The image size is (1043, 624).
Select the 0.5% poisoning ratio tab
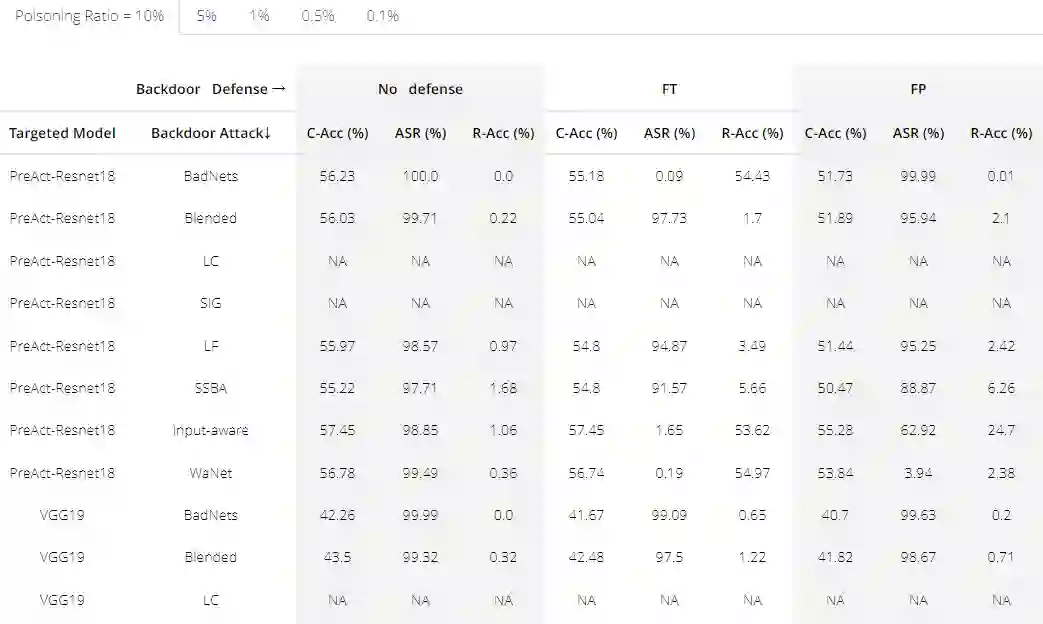(x=318, y=16)
